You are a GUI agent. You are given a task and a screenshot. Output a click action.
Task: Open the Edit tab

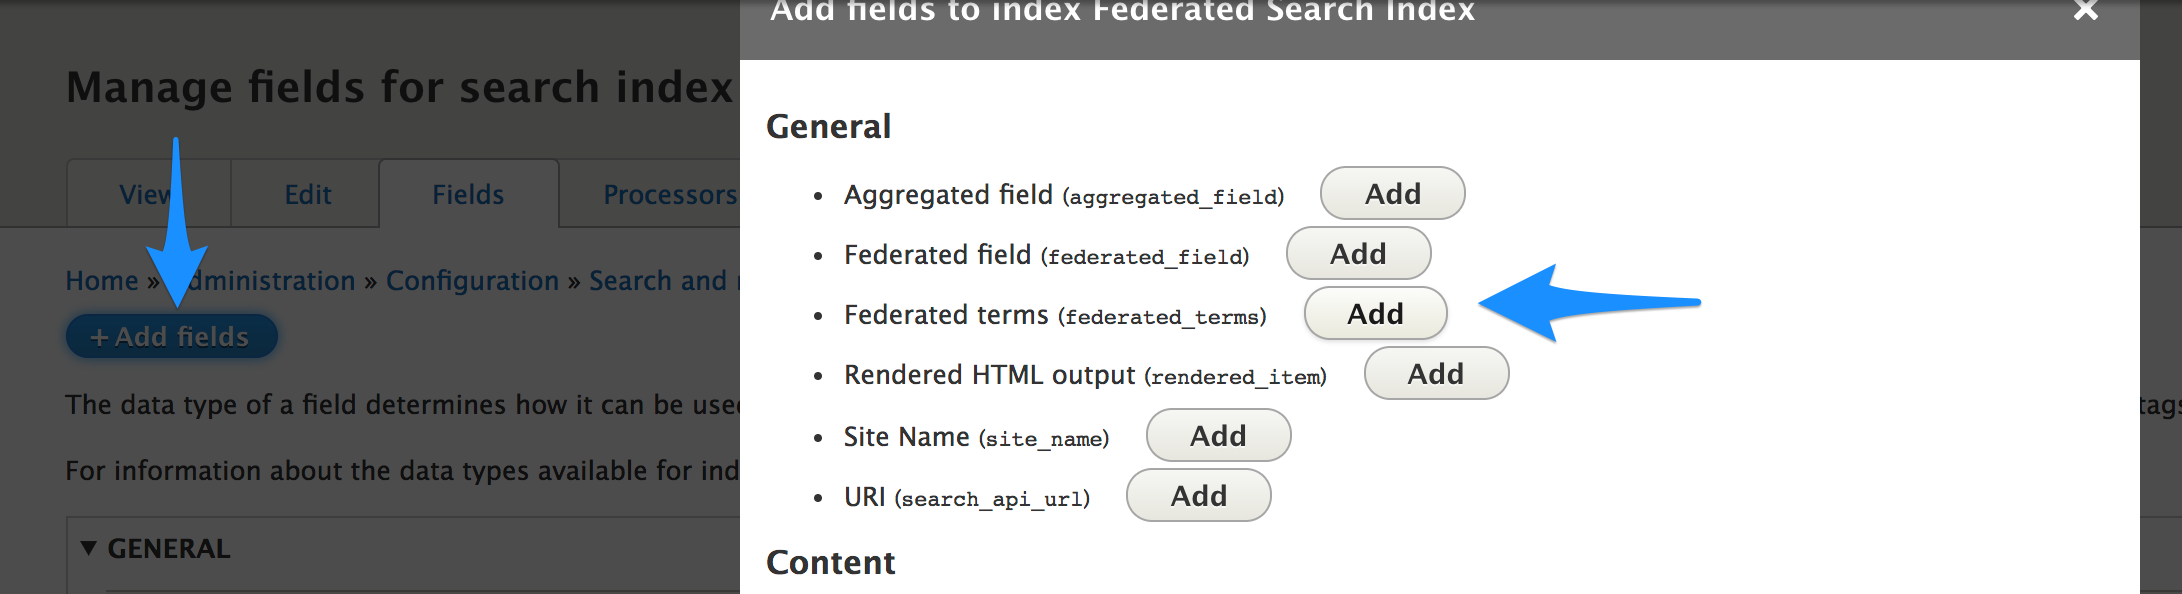tap(307, 195)
